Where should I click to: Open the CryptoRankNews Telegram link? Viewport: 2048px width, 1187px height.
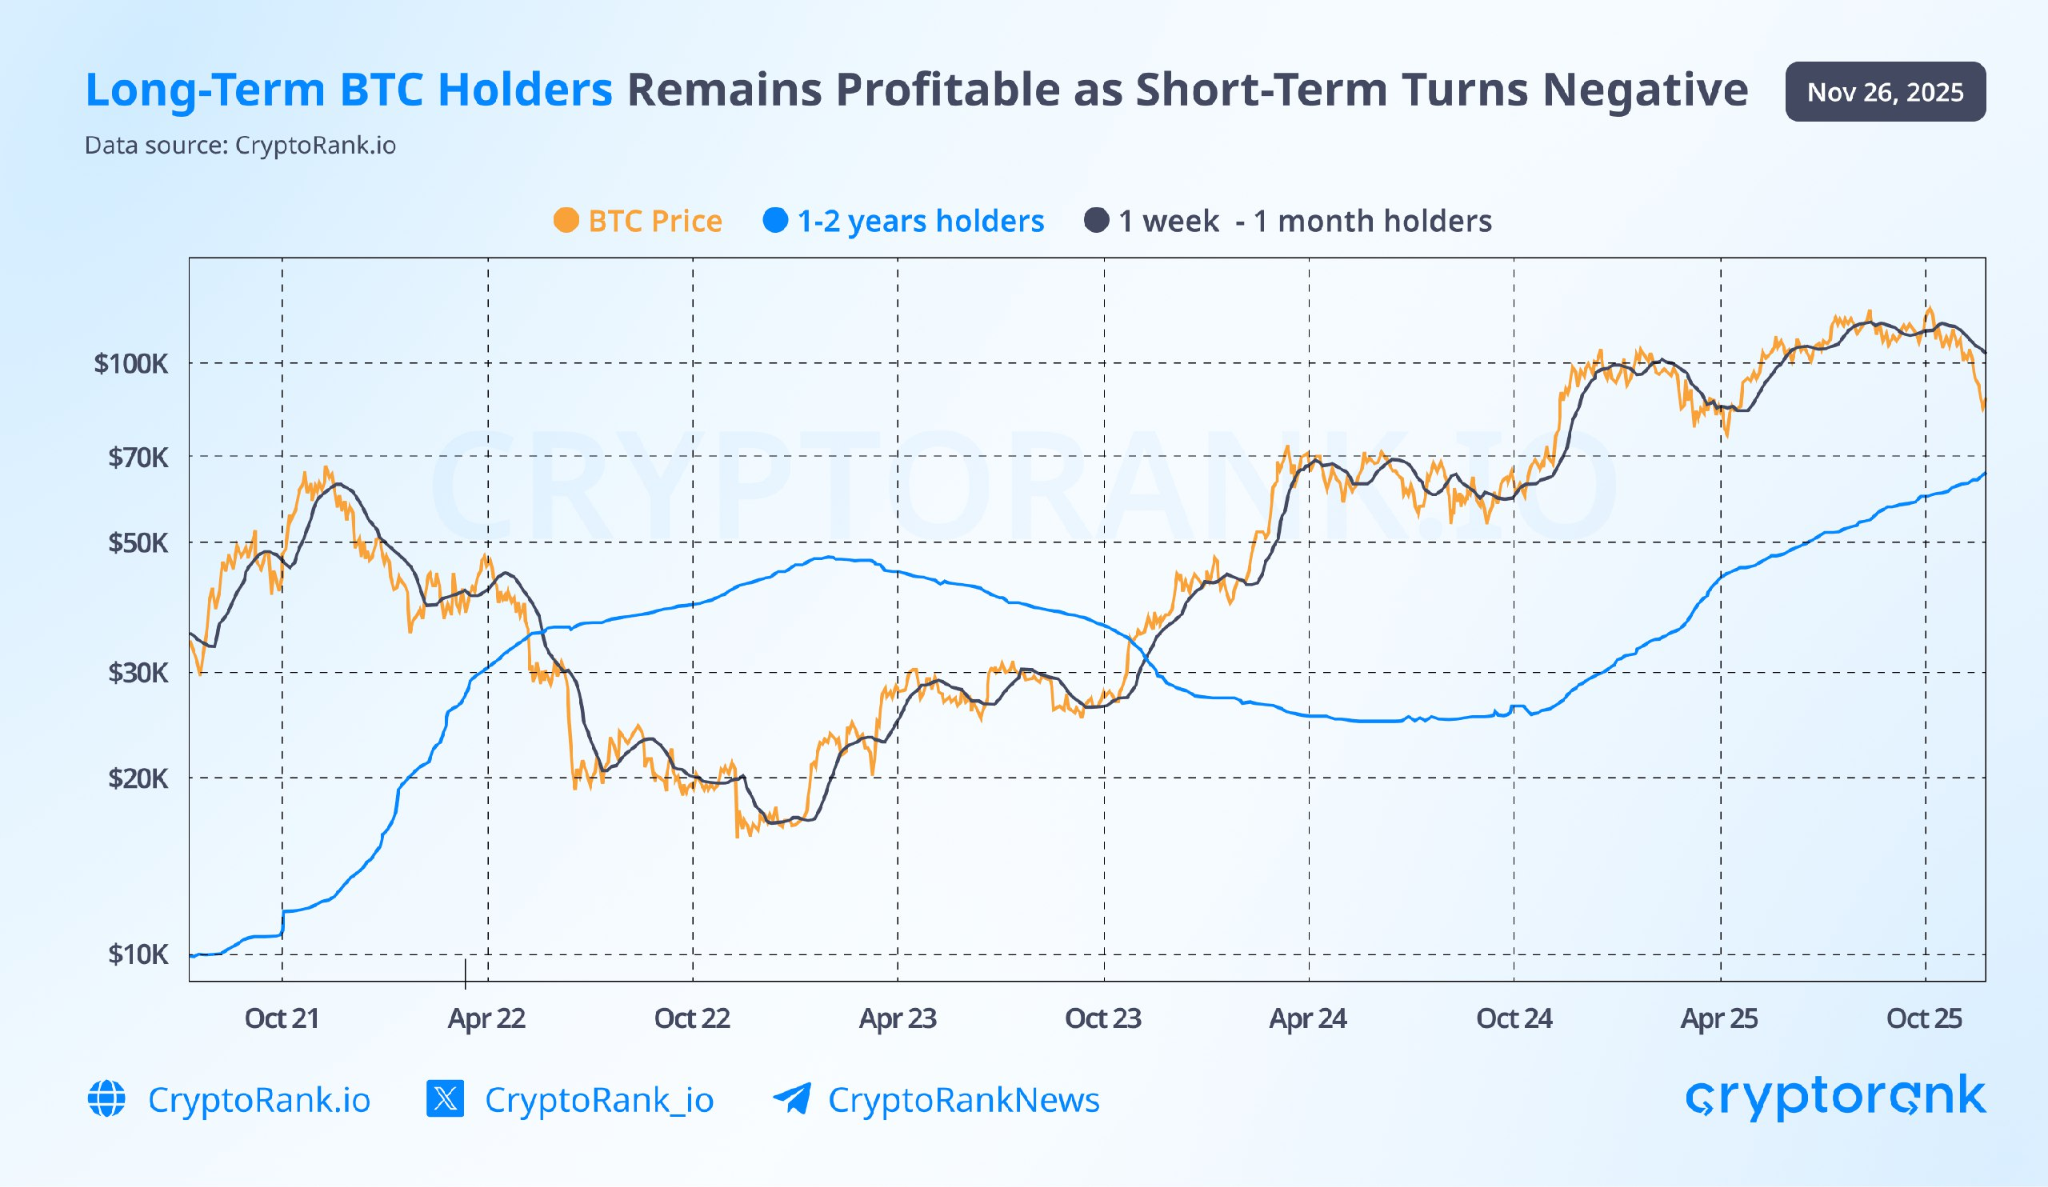point(963,1100)
